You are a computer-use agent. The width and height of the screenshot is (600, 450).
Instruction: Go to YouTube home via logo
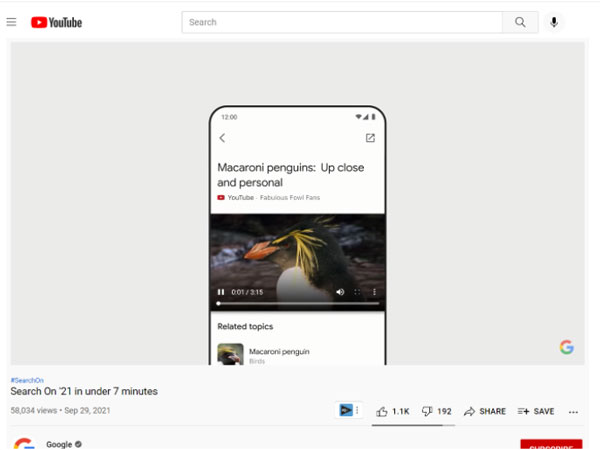pos(57,23)
